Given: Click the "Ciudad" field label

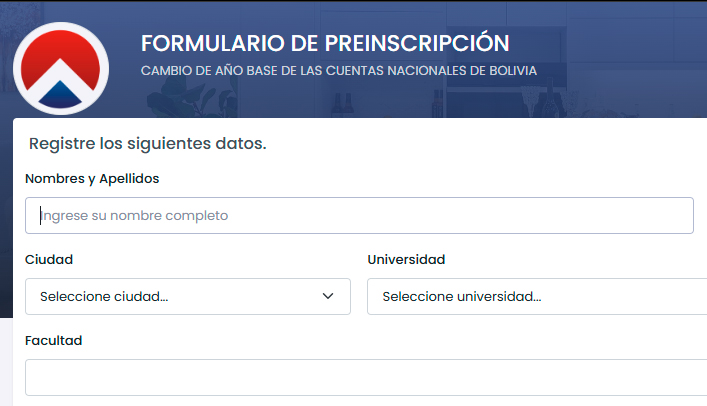Looking at the screenshot, I should click(49, 259).
